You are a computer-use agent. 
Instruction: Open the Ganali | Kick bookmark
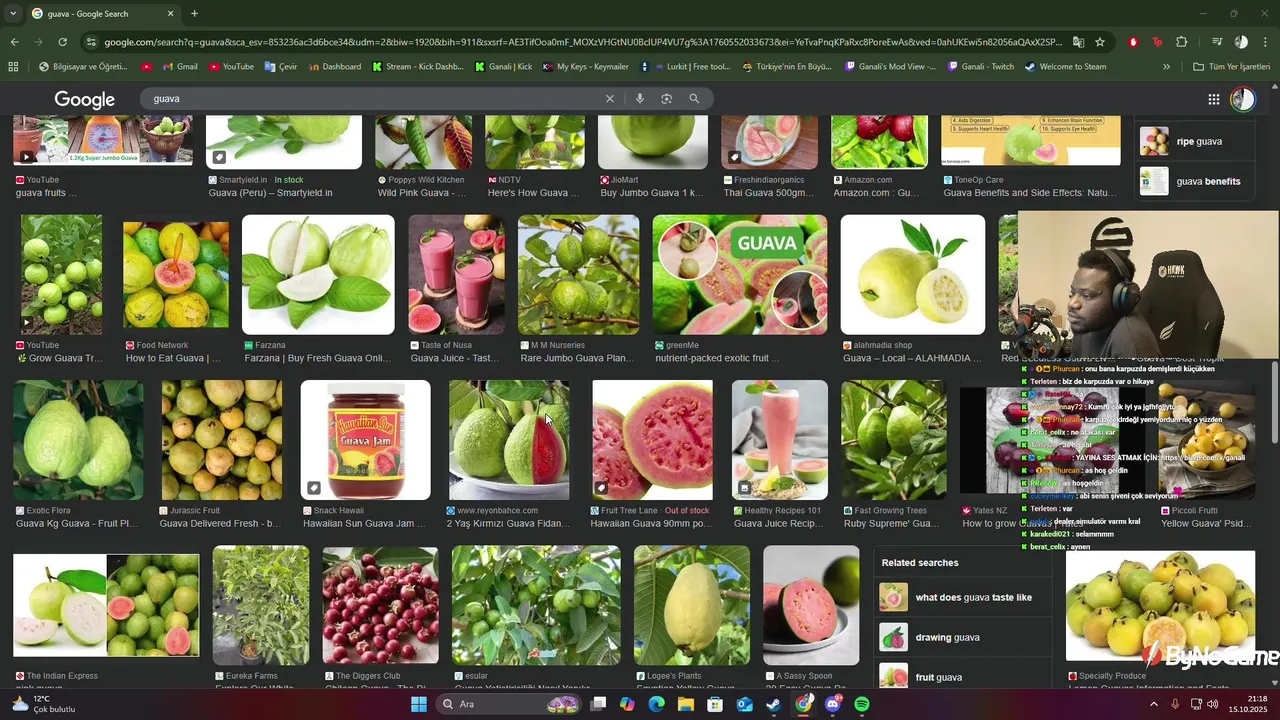click(x=503, y=67)
